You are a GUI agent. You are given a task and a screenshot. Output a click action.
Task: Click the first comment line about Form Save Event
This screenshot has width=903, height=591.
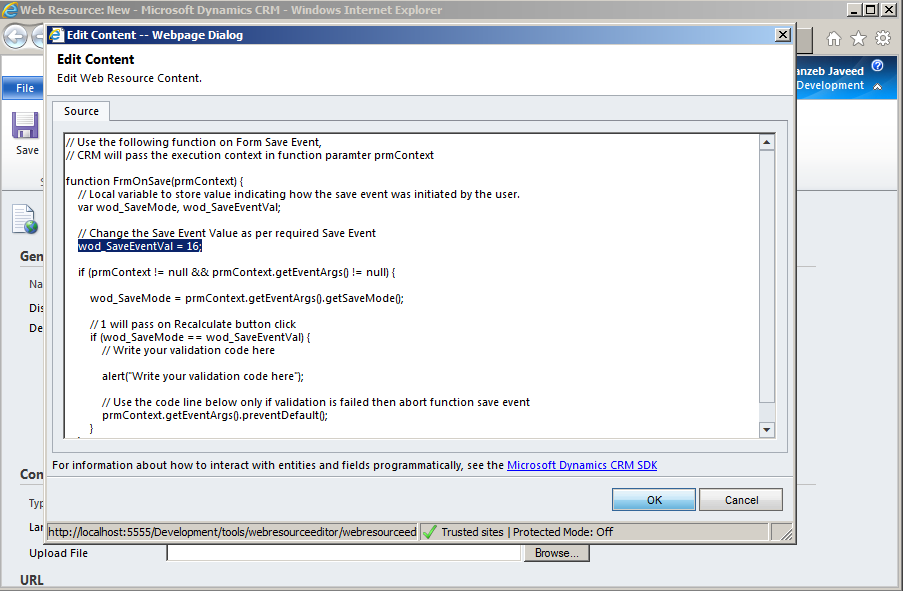click(x=194, y=142)
